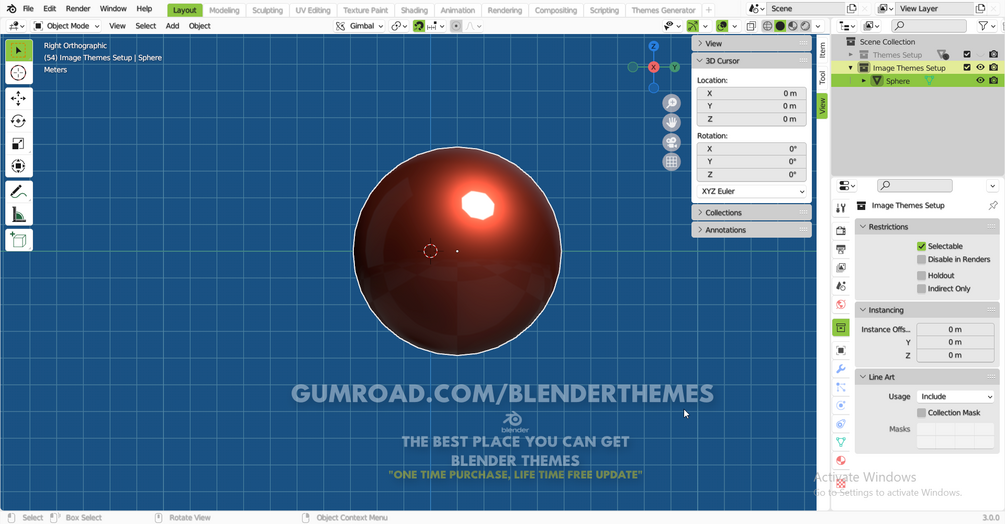The image size is (1005, 524).
Task: Enable the Holdout checkbox
Action: click(921, 275)
